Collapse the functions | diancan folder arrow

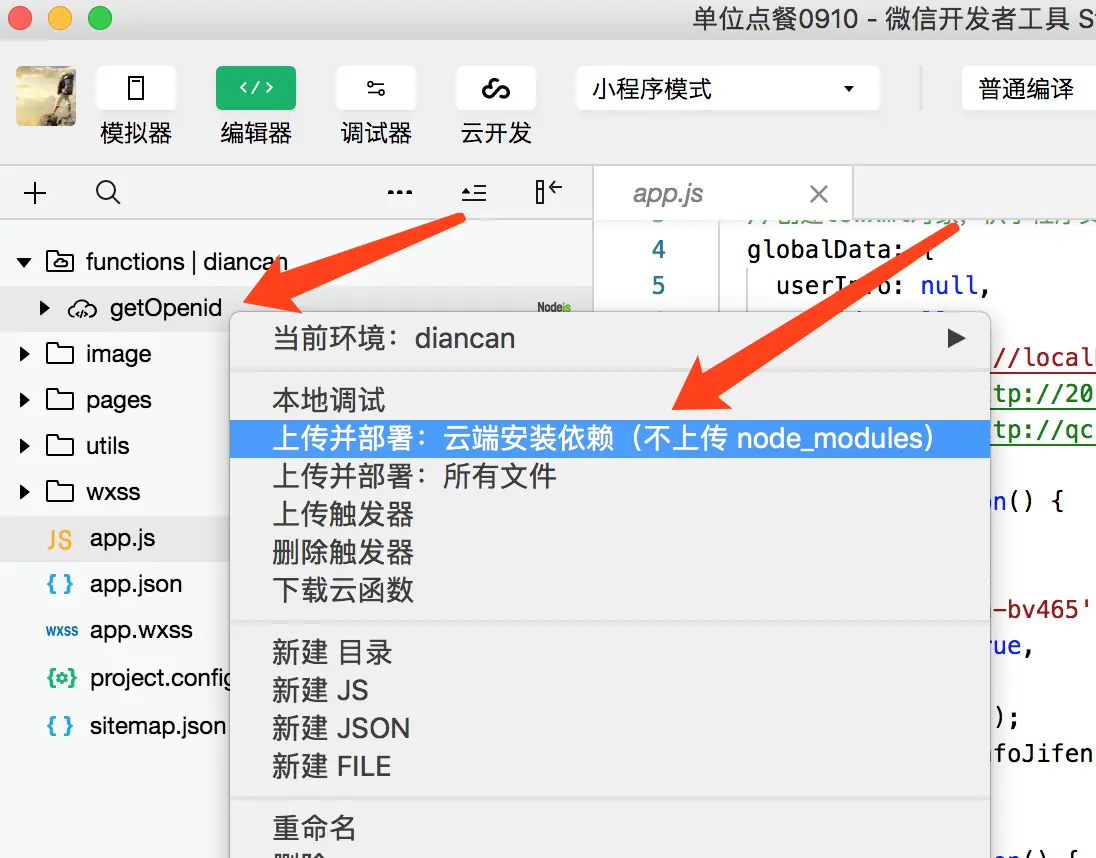point(24,263)
